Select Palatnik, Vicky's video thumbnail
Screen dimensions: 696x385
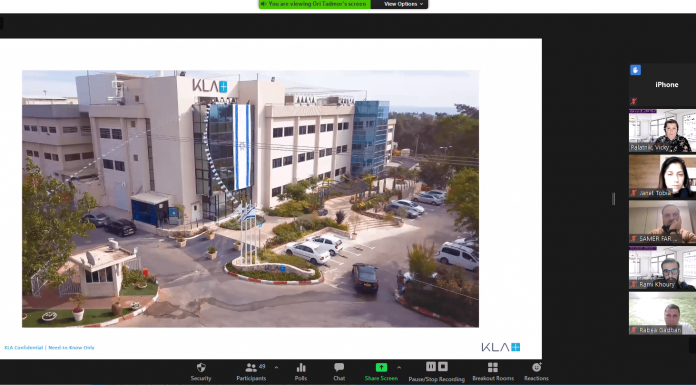[662, 131]
